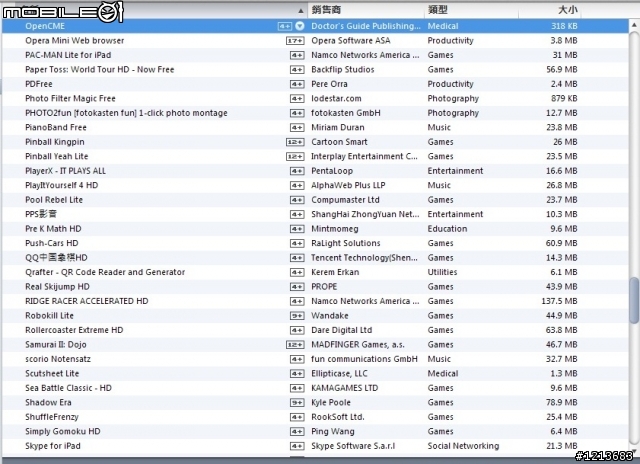Select Pinball Kingpin

tap(315, 142)
